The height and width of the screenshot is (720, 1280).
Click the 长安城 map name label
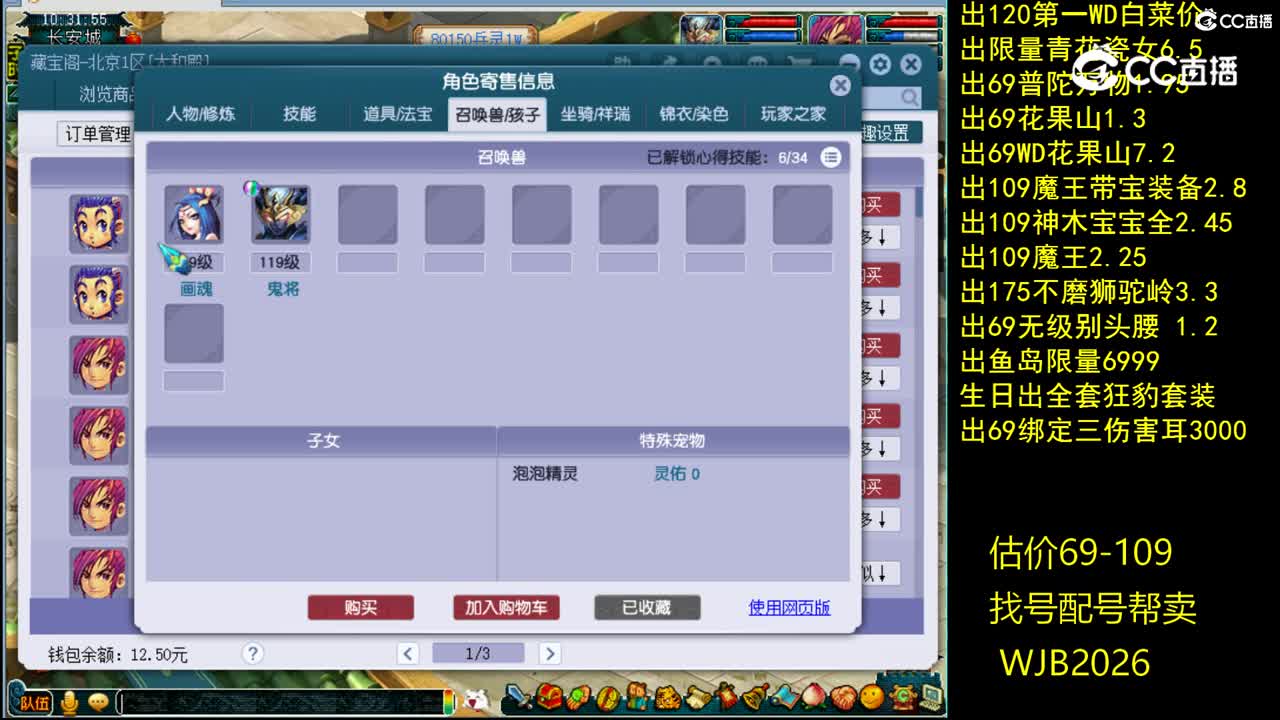(74, 36)
